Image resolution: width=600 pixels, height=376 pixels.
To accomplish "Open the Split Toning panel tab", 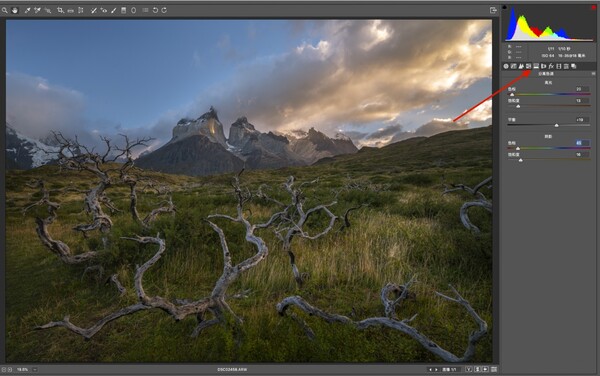I will point(536,66).
